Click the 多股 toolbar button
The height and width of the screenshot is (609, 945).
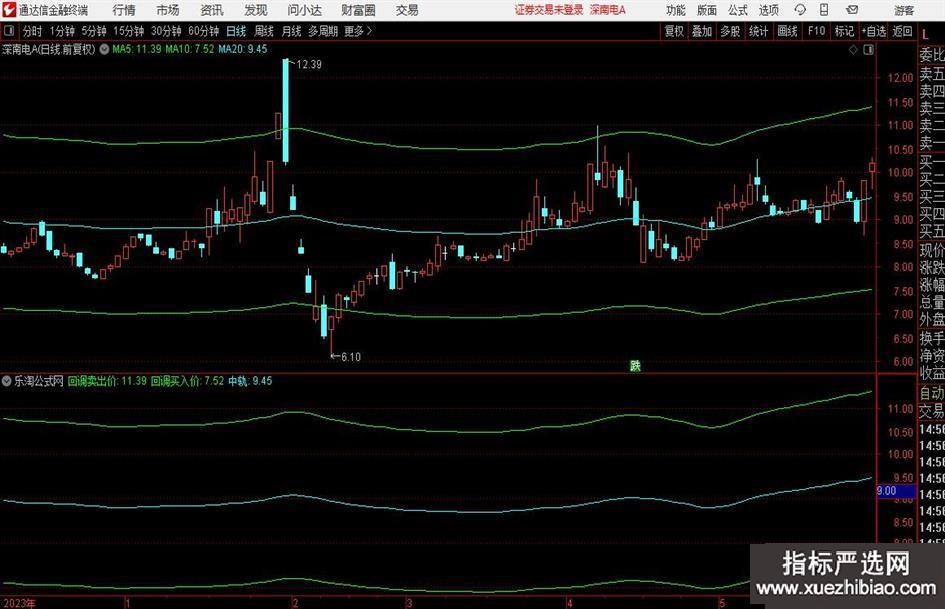730,31
